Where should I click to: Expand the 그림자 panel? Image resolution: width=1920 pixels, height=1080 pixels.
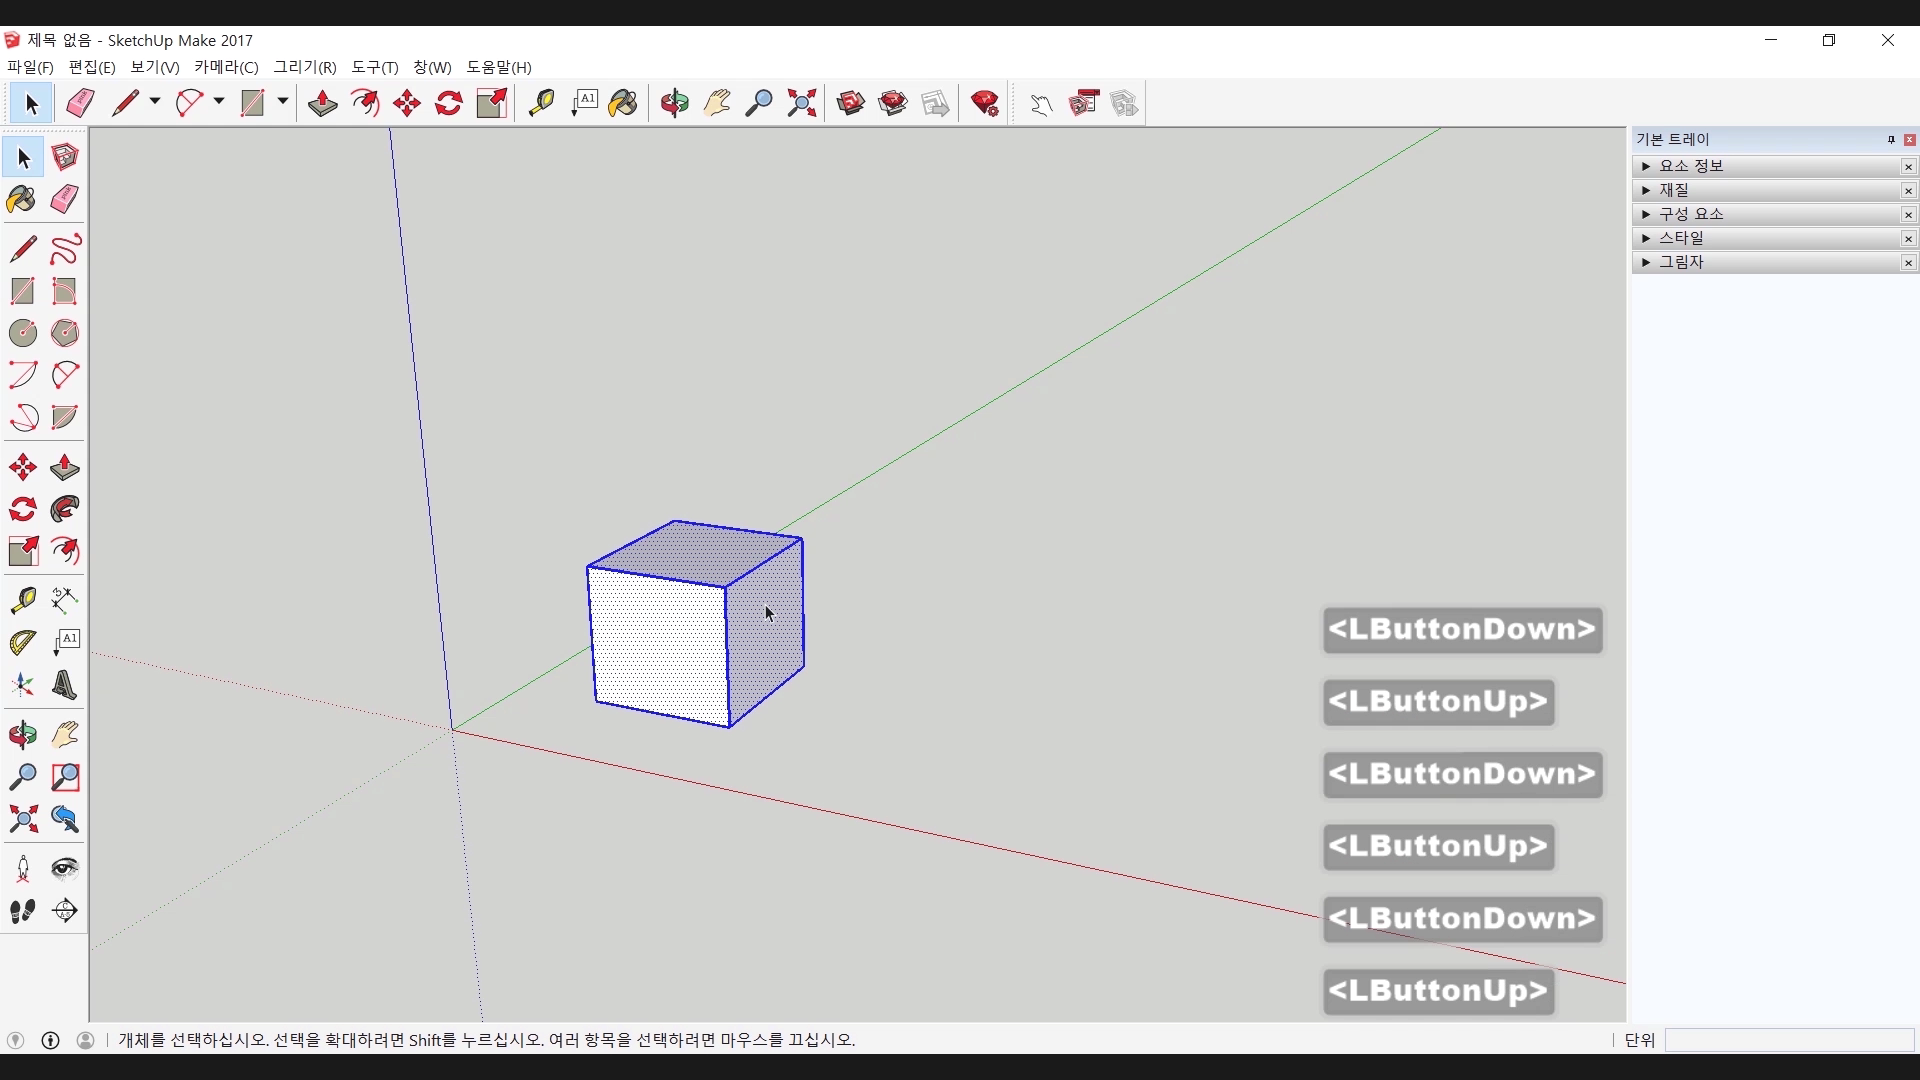(1646, 262)
